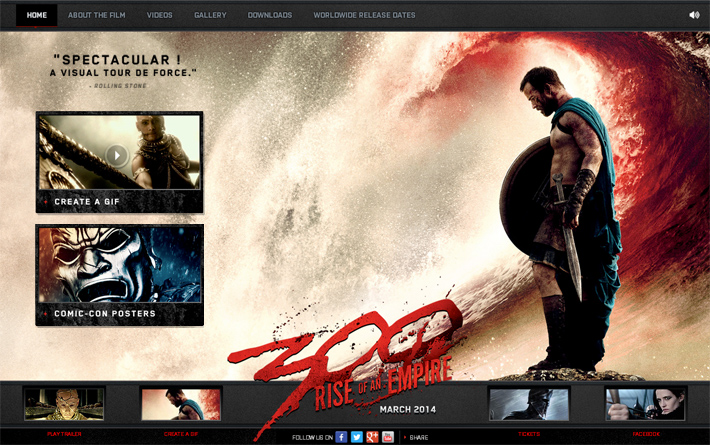710x445 pixels.
Task: Click the Create a GIF card label
Action: point(87,202)
